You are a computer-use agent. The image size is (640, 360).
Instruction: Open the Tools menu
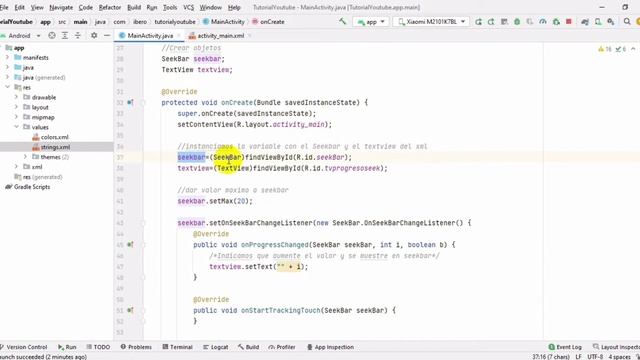(170, 7)
